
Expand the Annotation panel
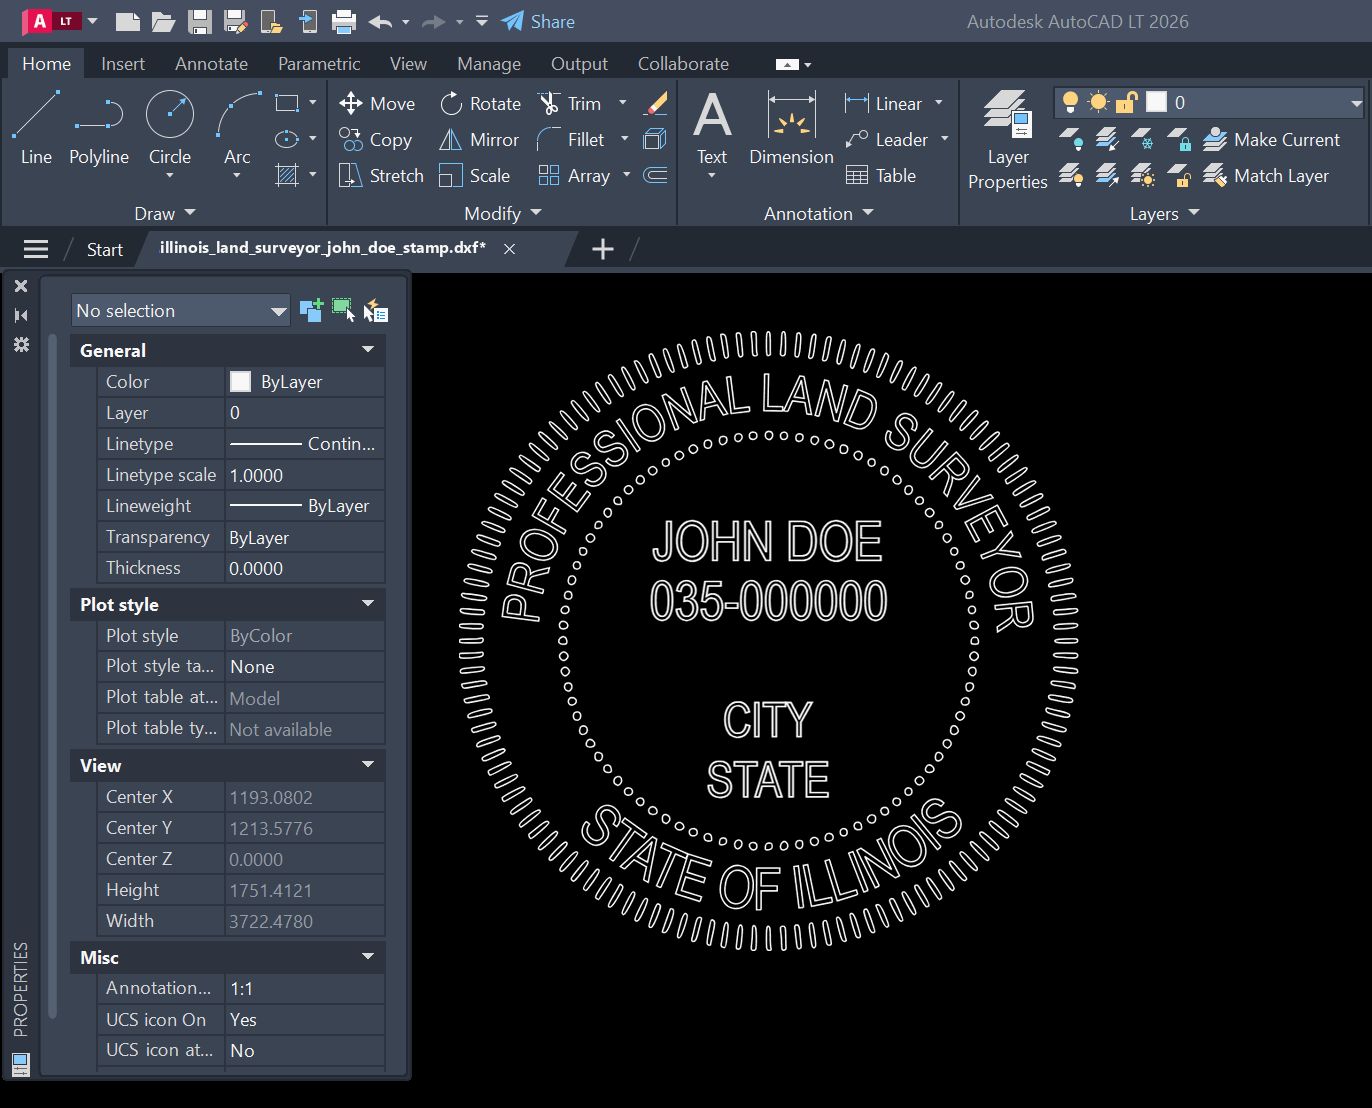[x=819, y=213]
